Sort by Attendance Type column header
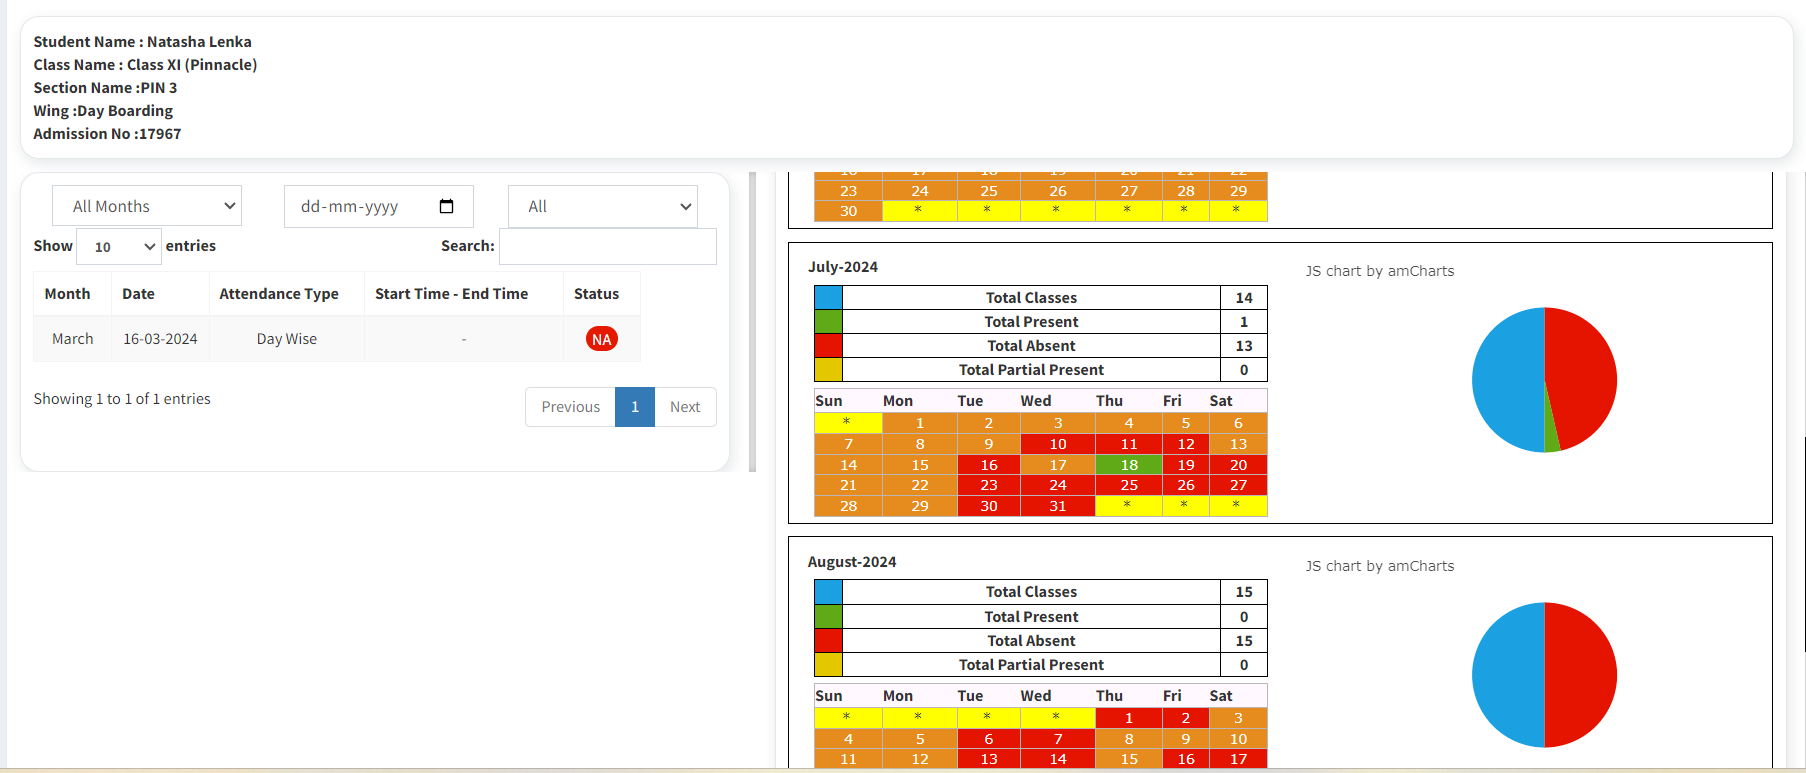The width and height of the screenshot is (1806, 773). (279, 294)
